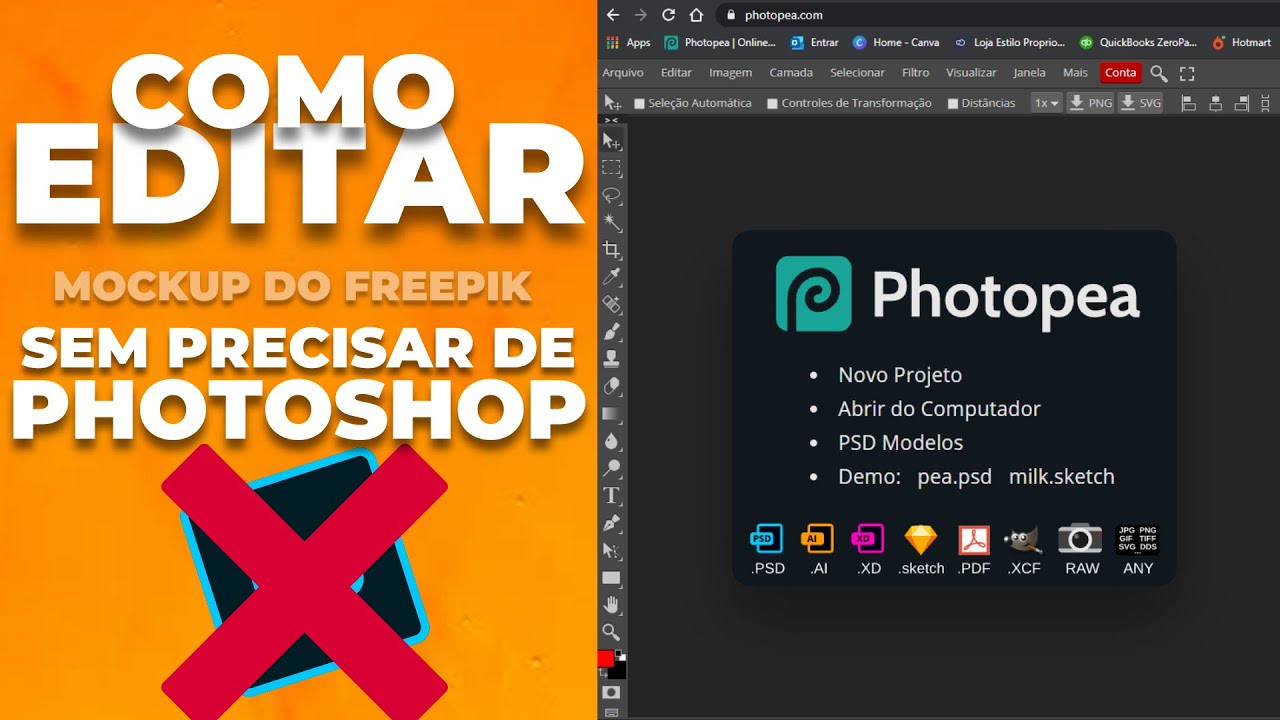Enable Distâncias checkbox
Screen dimensions: 1280x720
tap(953, 104)
